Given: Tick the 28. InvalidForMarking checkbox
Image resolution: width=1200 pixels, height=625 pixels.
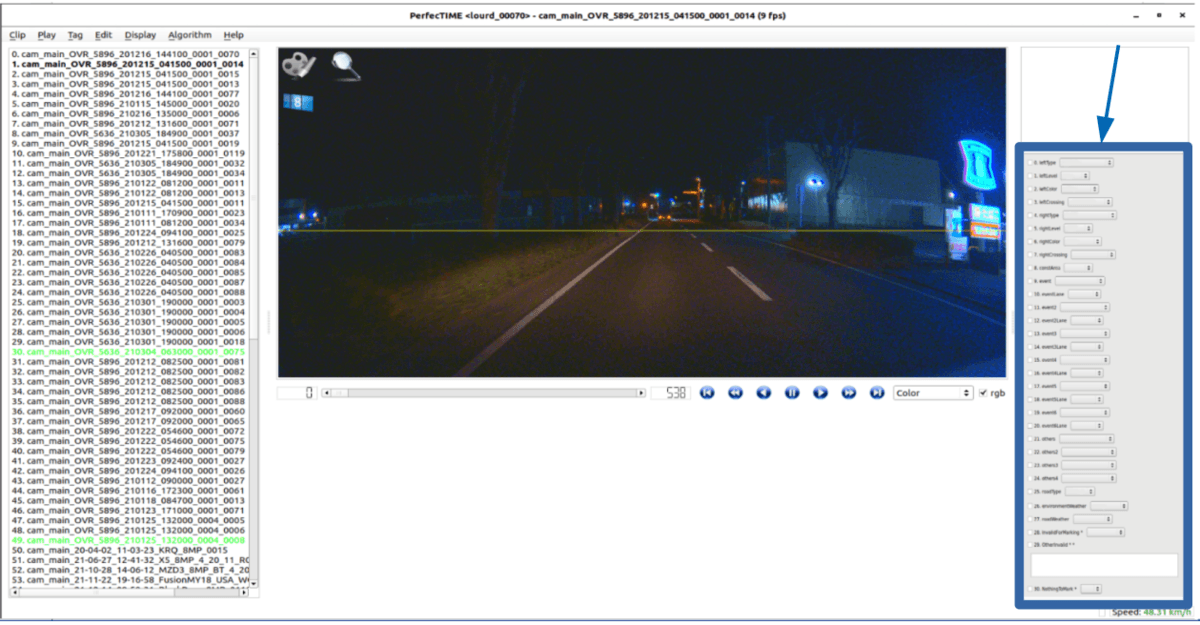Looking at the screenshot, I should [1030, 532].
